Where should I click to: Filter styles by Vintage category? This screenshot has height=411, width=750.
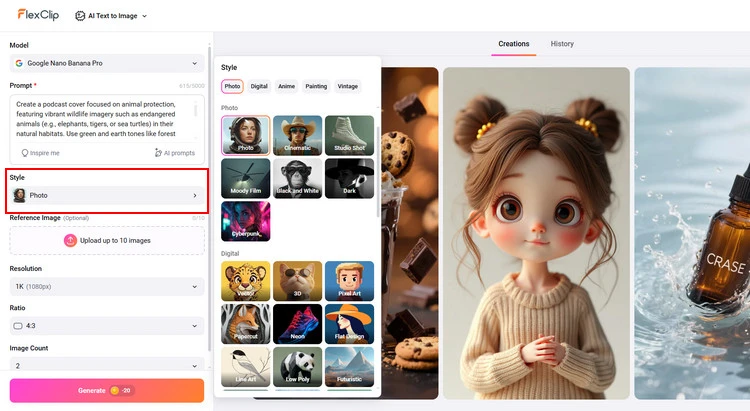(x=347, y=87)
